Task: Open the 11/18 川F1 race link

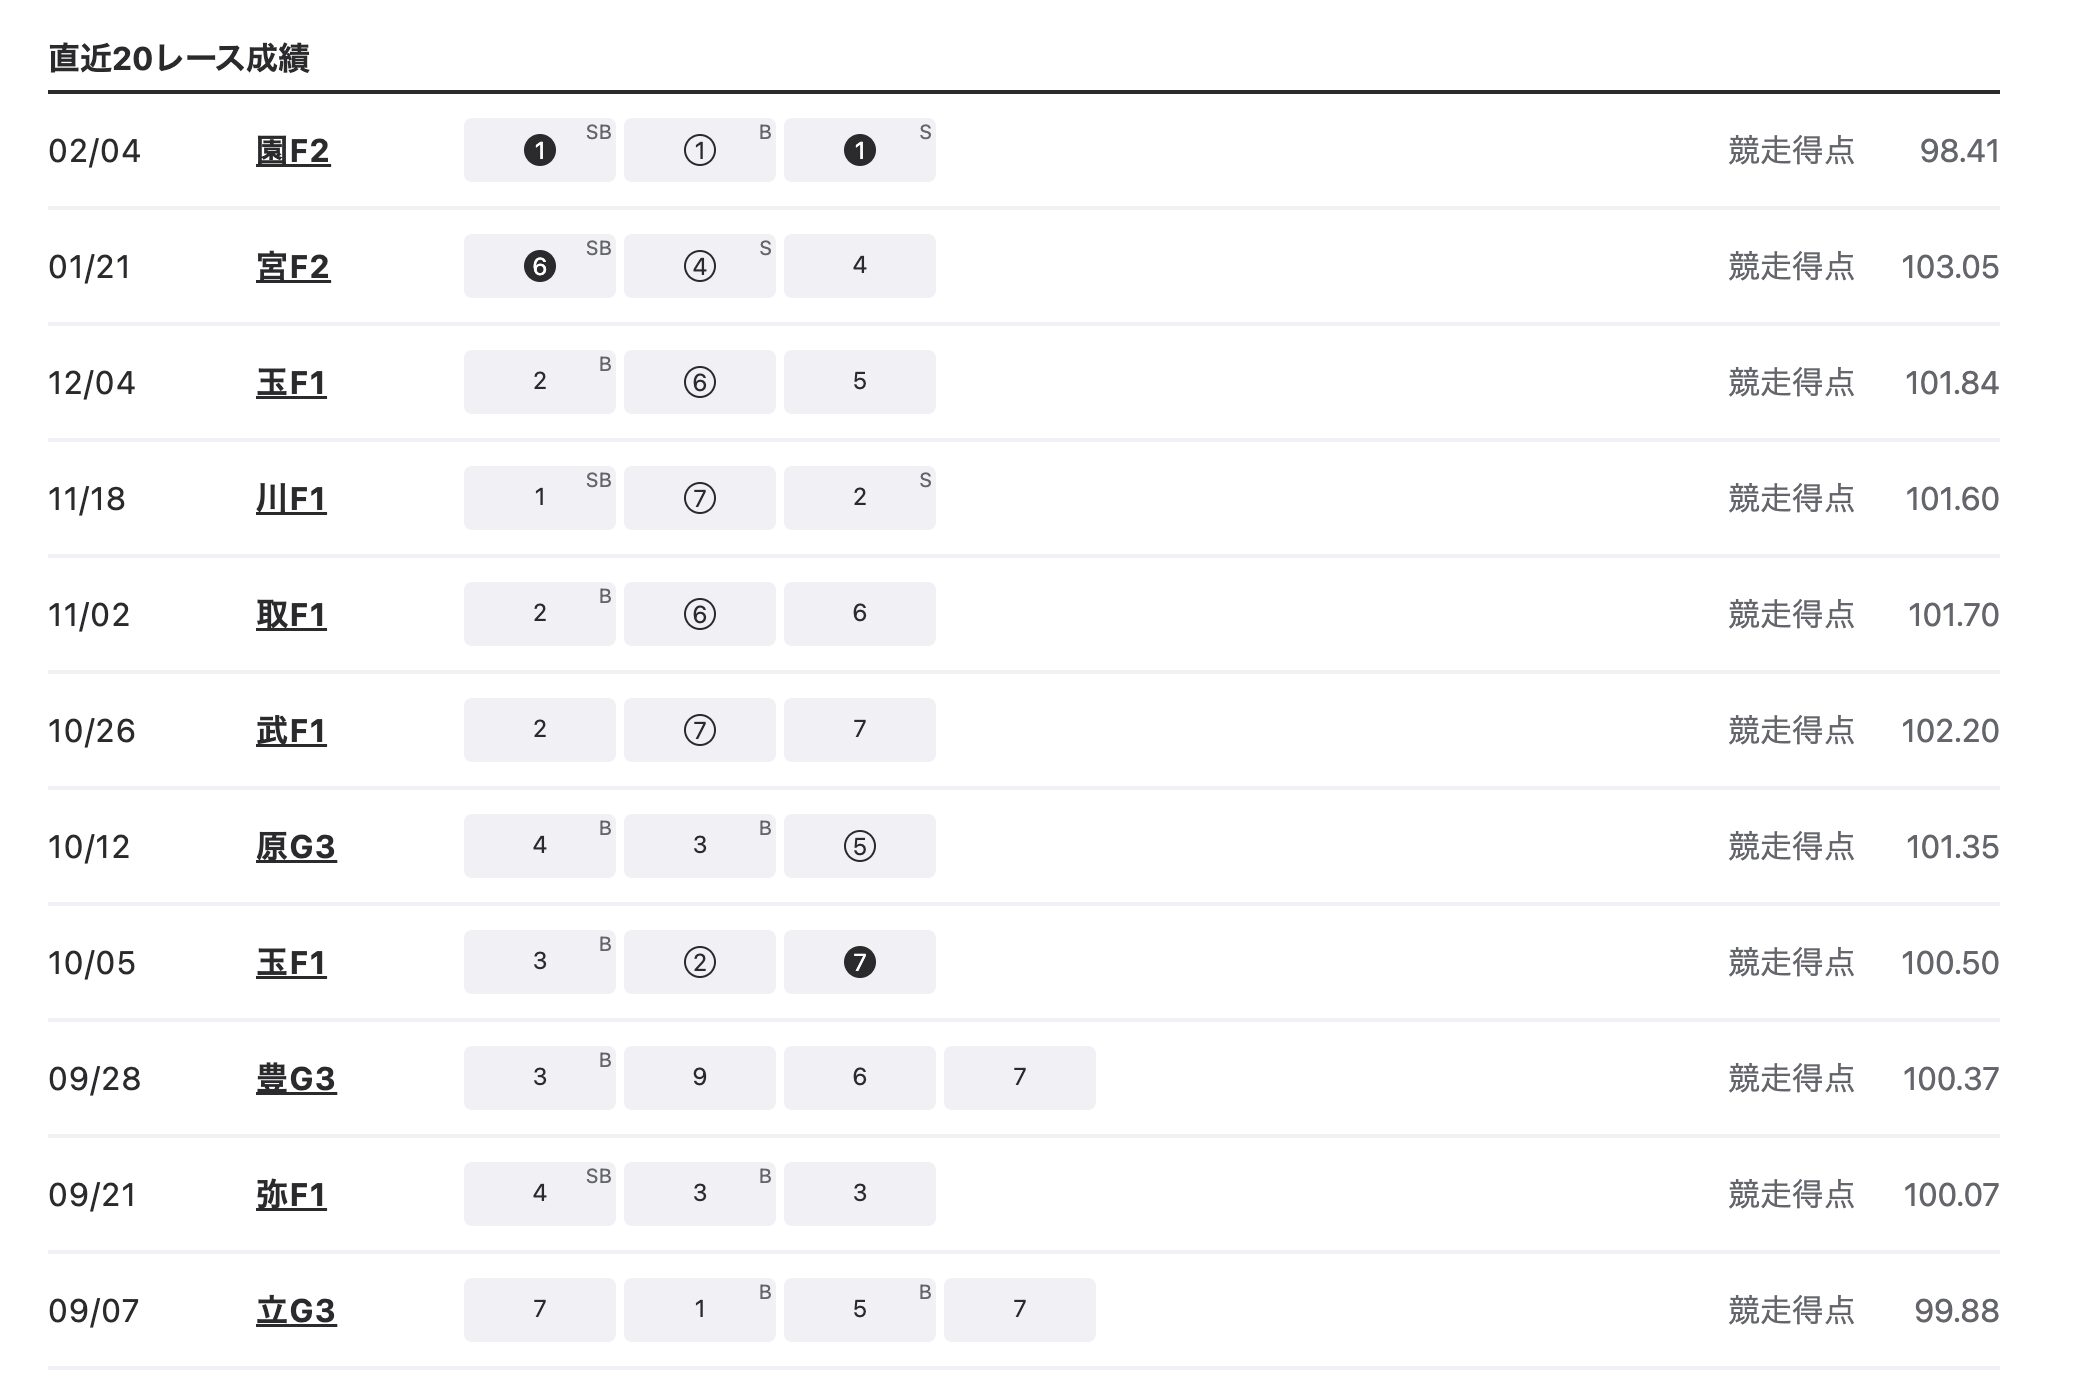Action: pyautogui.click(x=291, y=499)
